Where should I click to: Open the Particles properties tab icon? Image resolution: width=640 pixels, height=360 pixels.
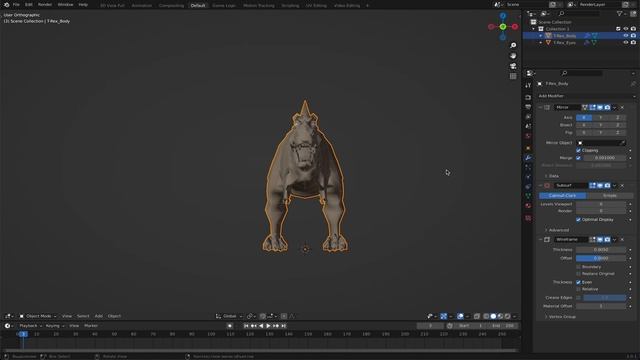pos(528,167)
